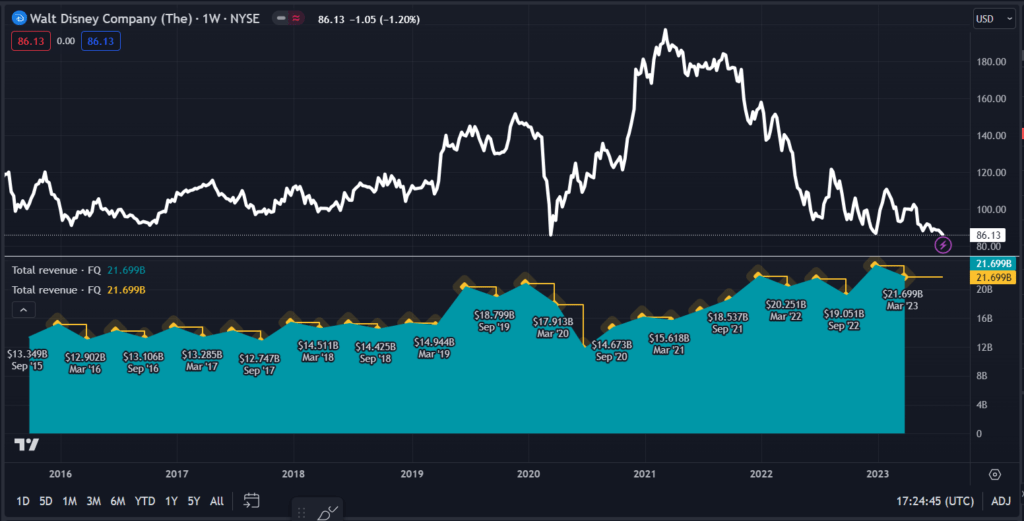Select the YTD time range
This screenshot has width=1024, height=521.
(145, 501)
